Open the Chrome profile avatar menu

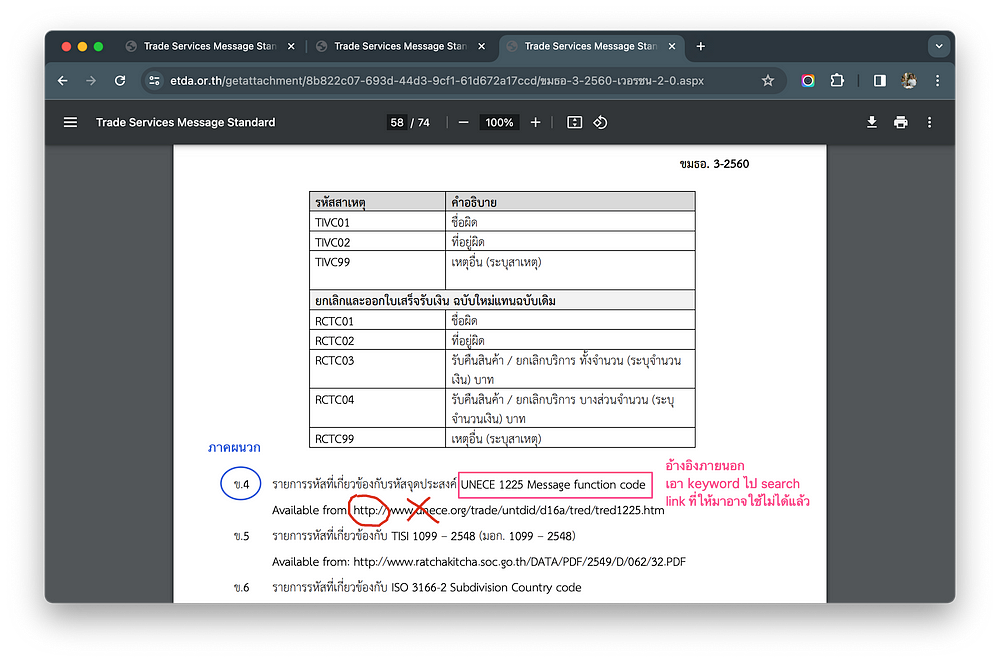[909, 81]
